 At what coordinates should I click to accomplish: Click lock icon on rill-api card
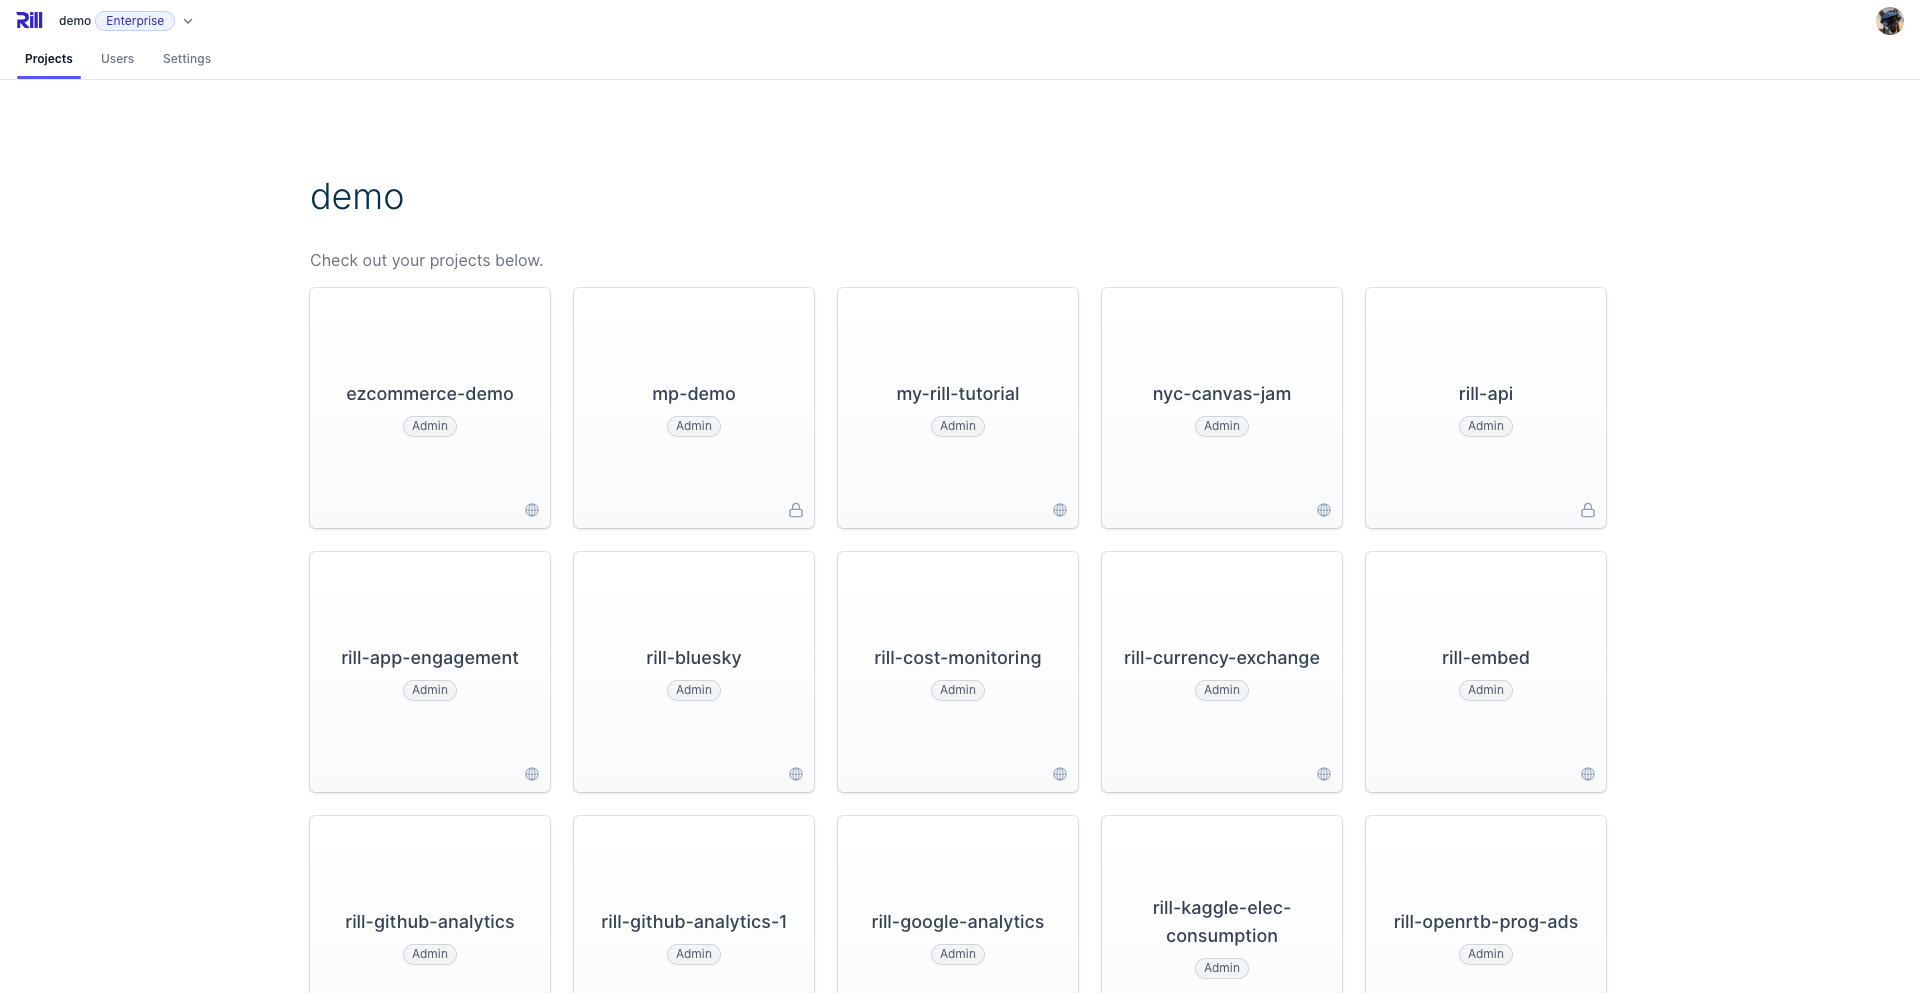pos(1588,510)
